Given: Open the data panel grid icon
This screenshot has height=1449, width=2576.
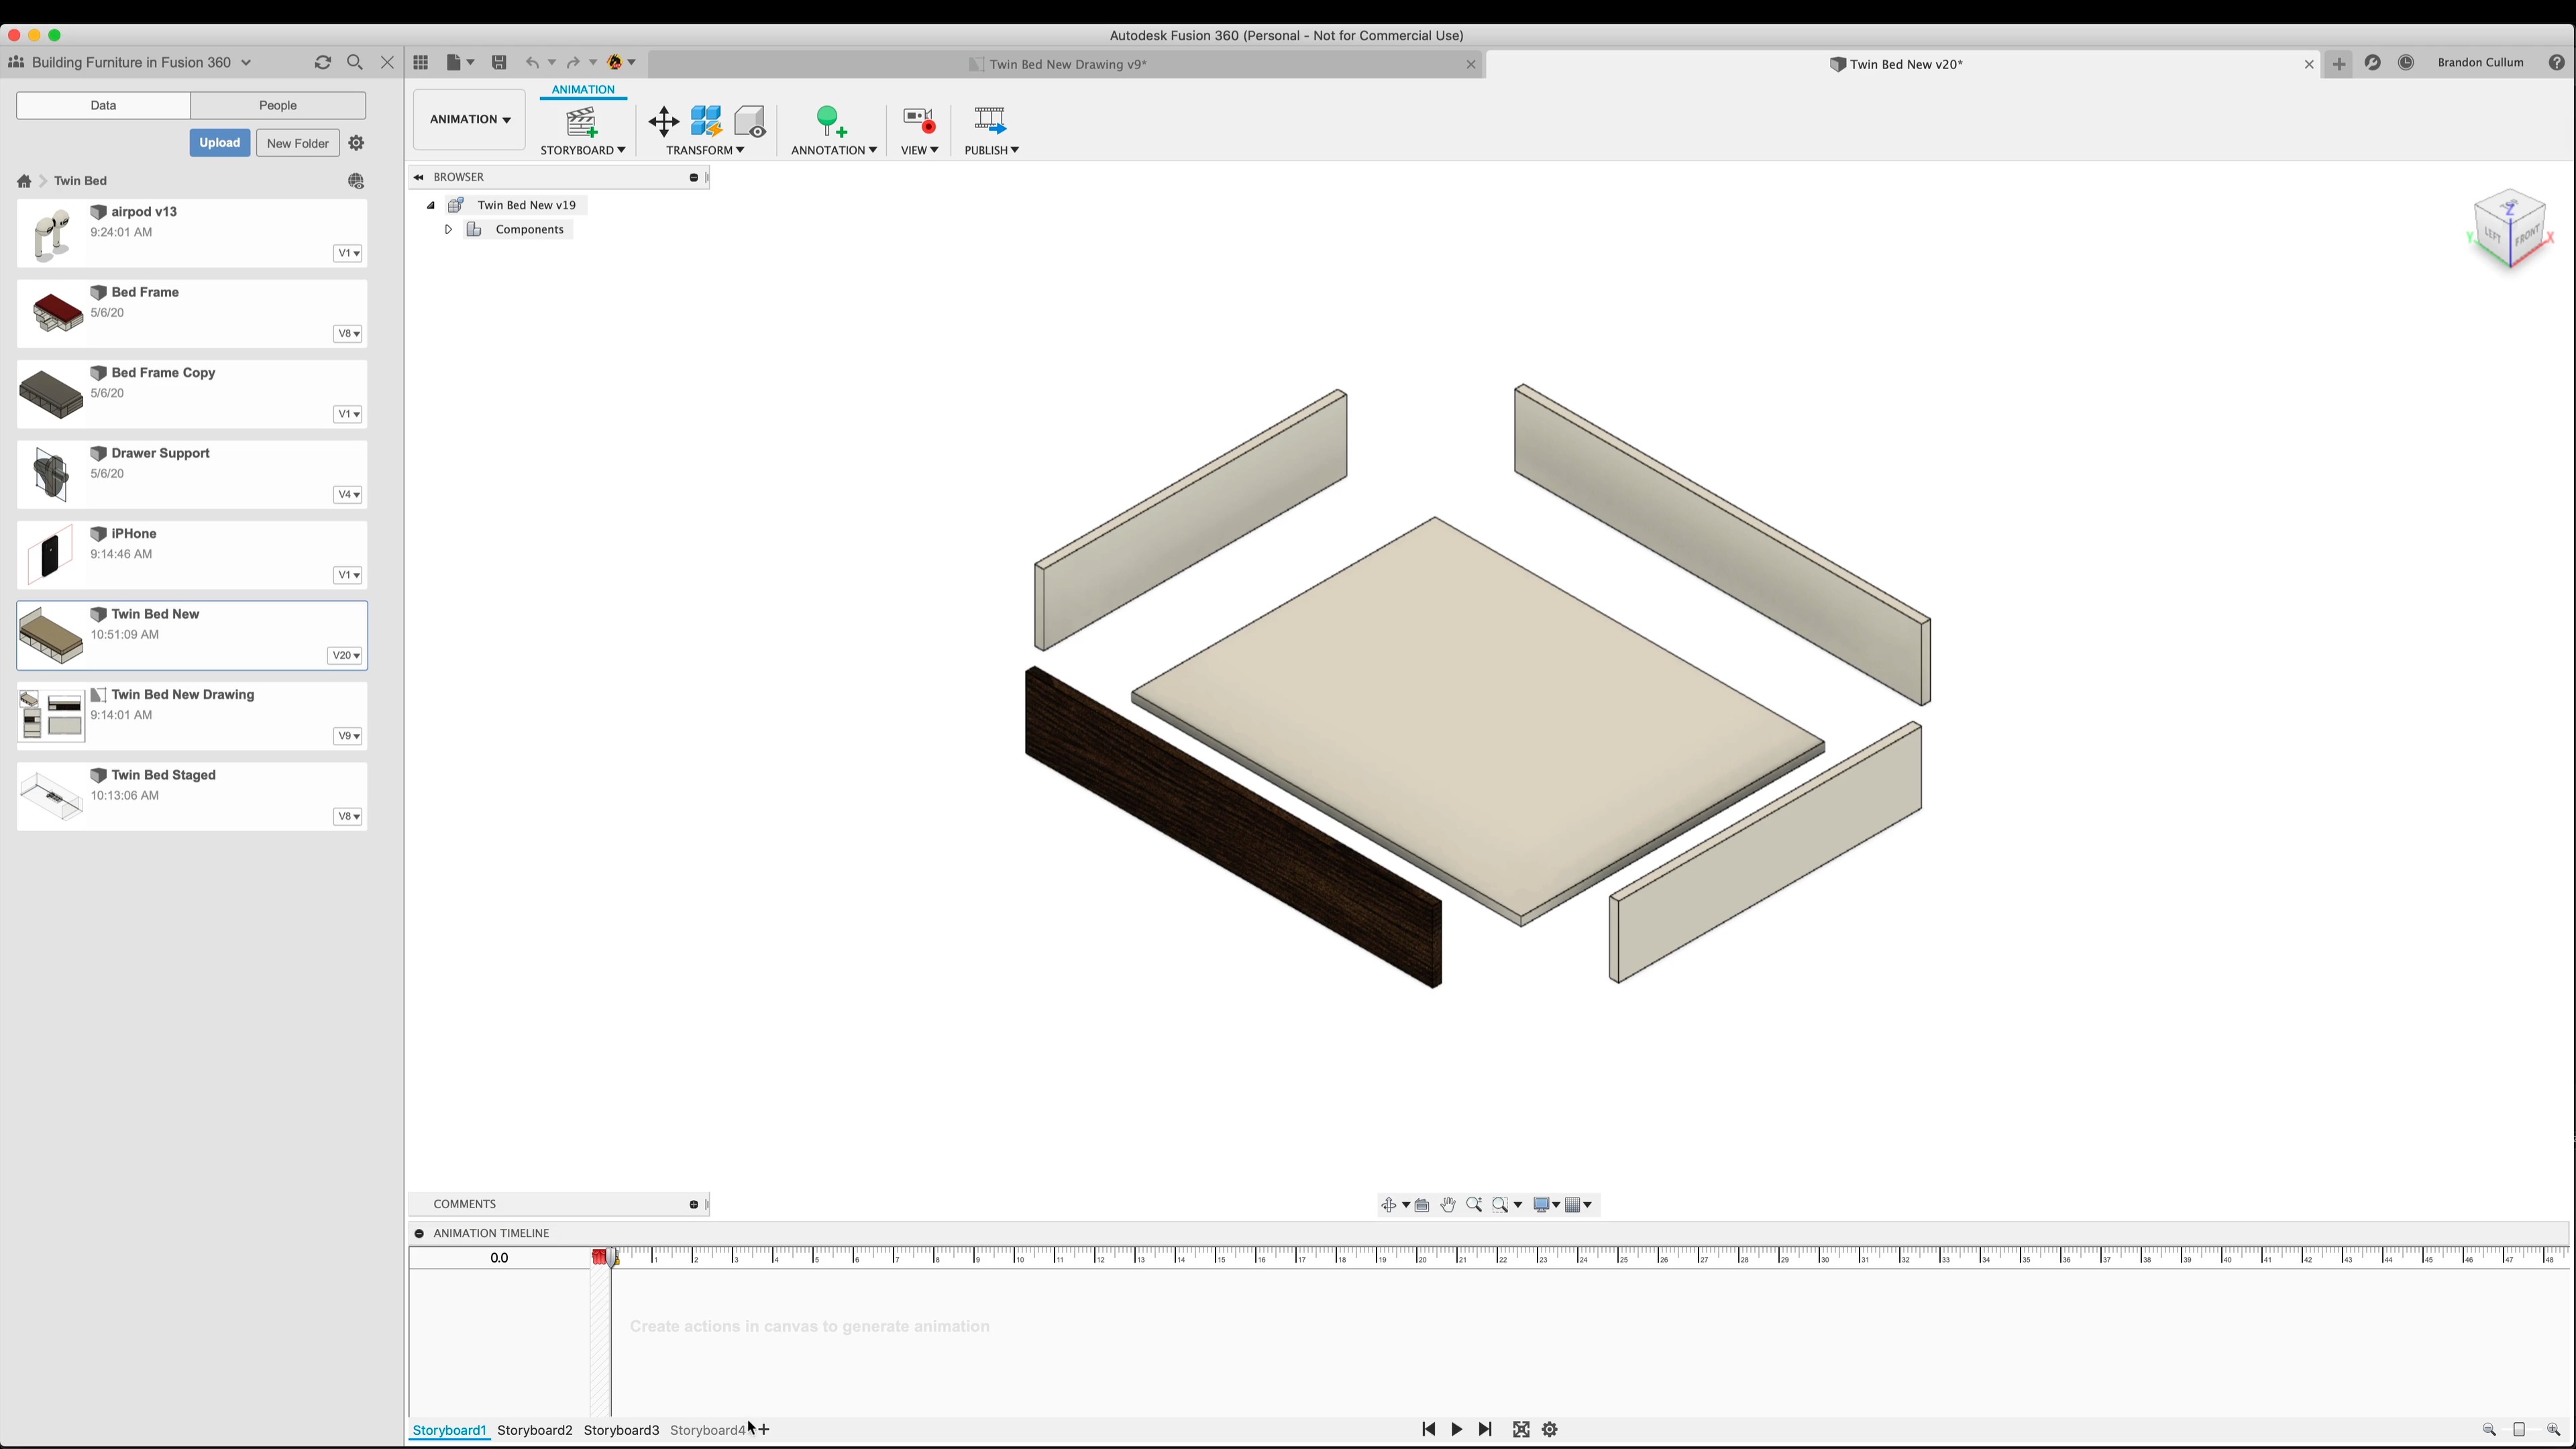Looking at the screenshot, I should (421, 63).
